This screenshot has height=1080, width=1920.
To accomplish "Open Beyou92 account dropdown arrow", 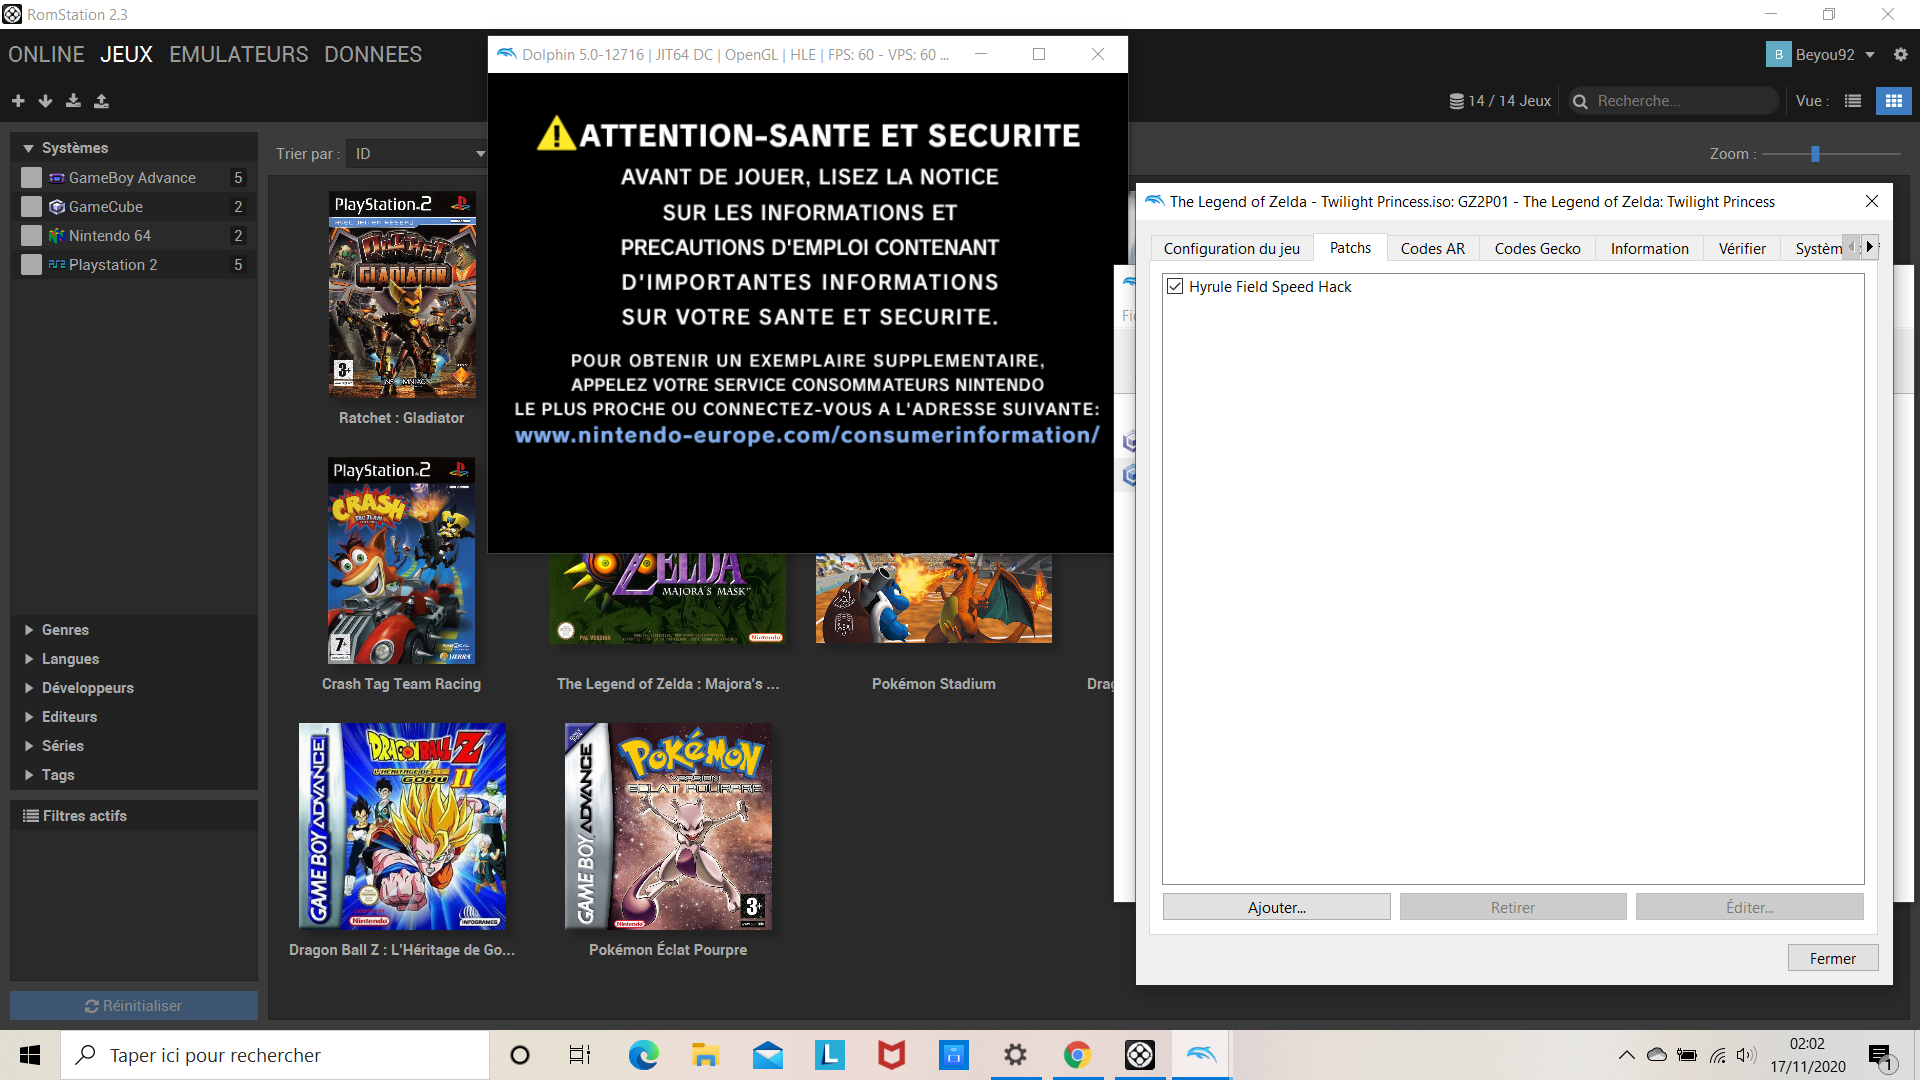I will (1870, 55).
